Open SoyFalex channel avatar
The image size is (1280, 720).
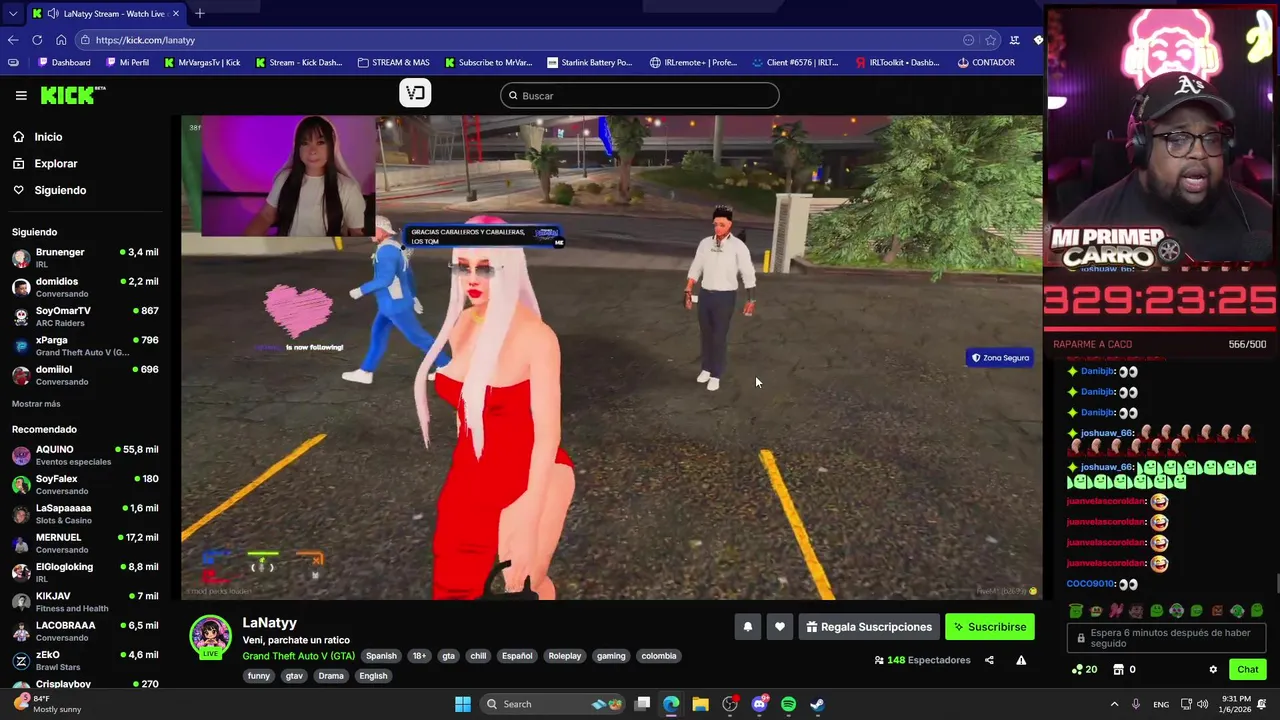coord(21,484)
